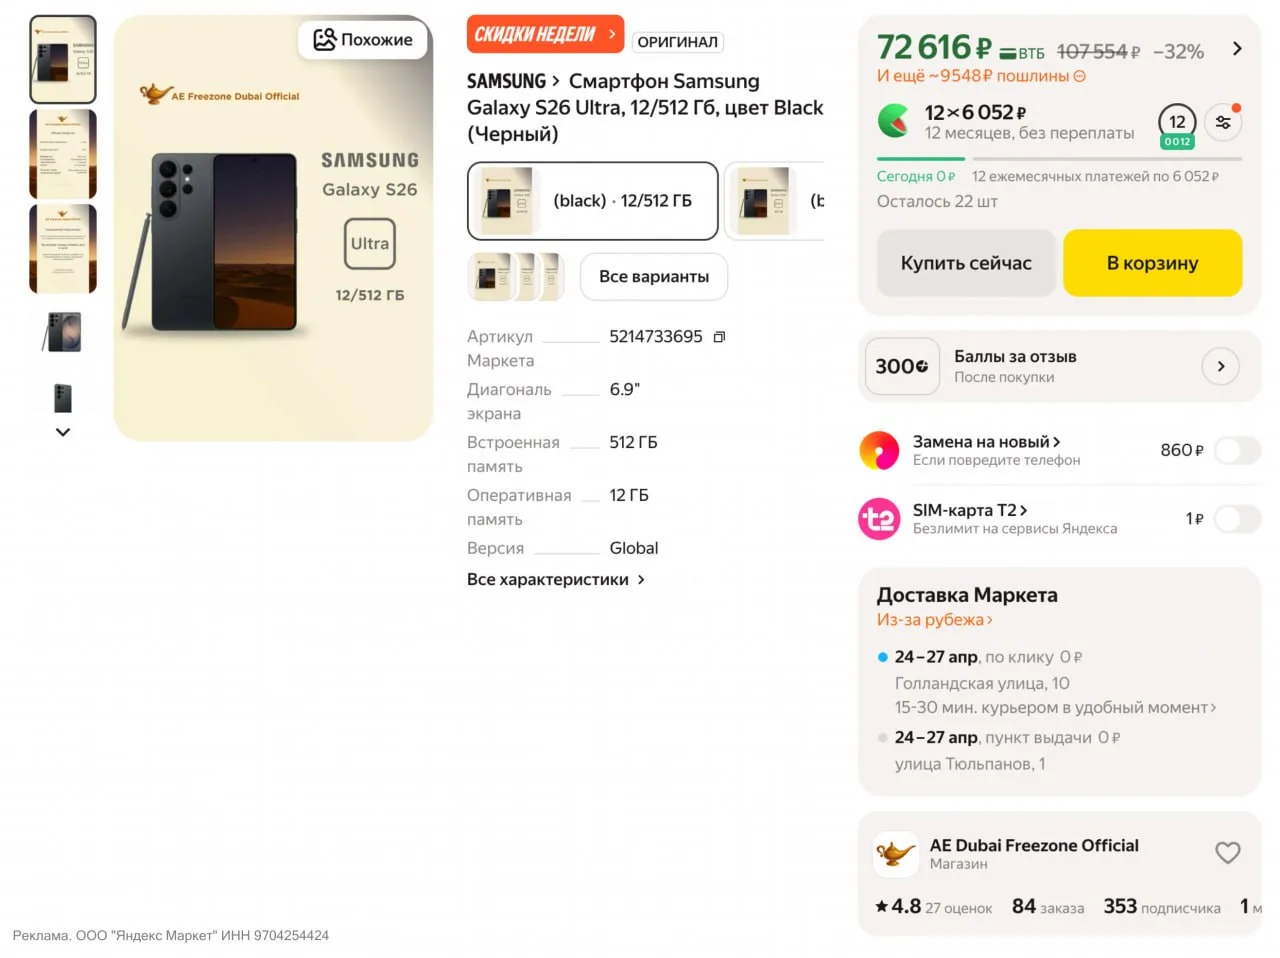Toggle the SIM-карта T2 option on

[x=1237, y=518]
